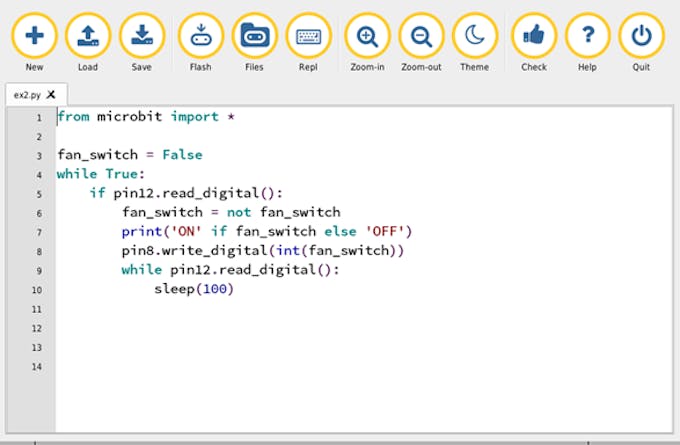Flash code onto the micro:bit
This screenshot has height=445, width=680.
pyautogui.click(x=201, y=37)
